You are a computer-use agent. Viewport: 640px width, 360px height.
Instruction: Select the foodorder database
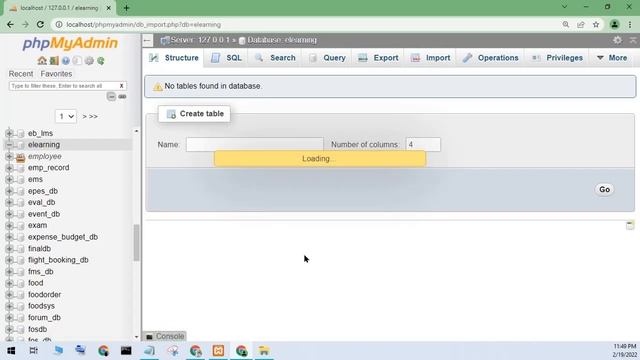tap(44, 294)
